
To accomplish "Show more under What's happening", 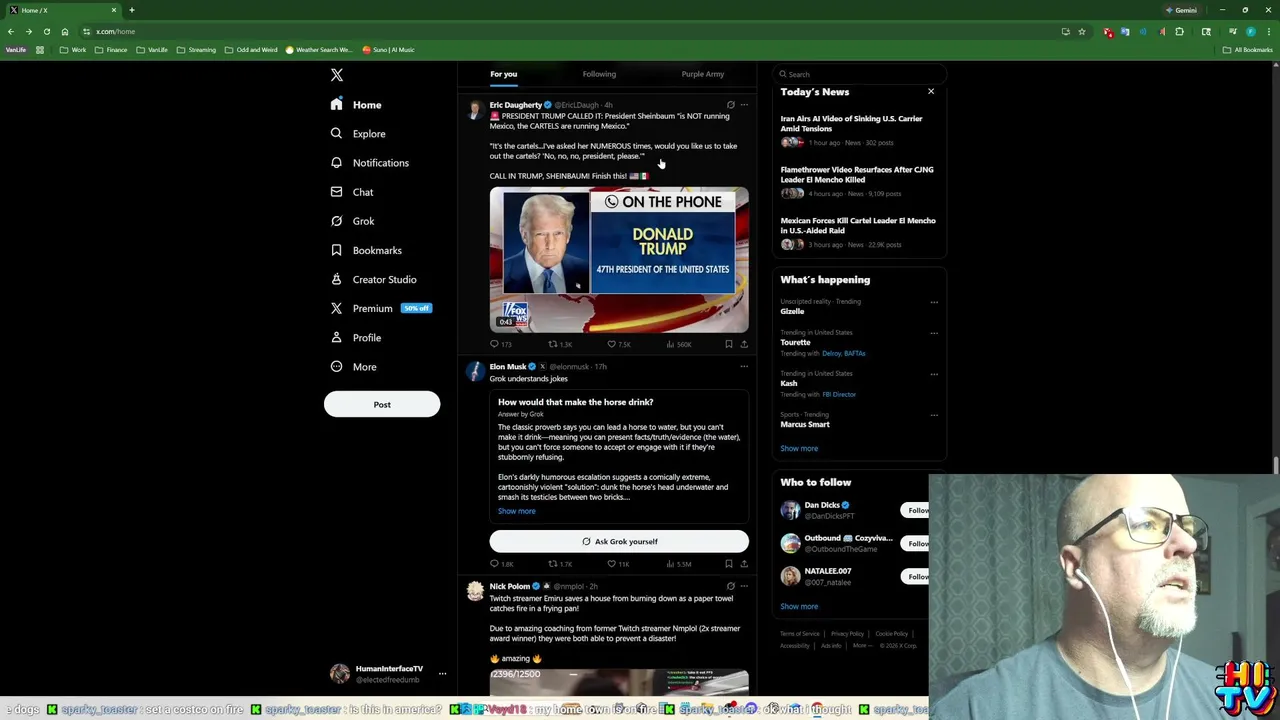I will [799, 449].
